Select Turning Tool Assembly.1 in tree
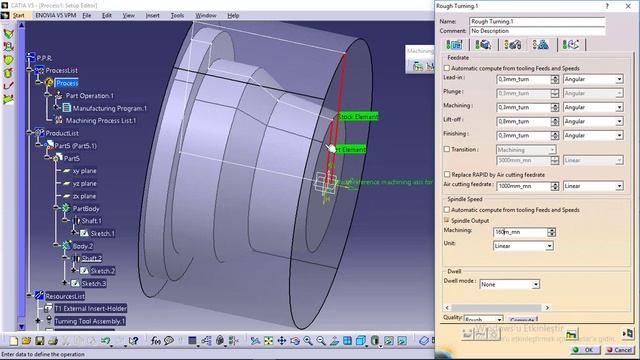640x360 pixels. [x=90, y=321]
